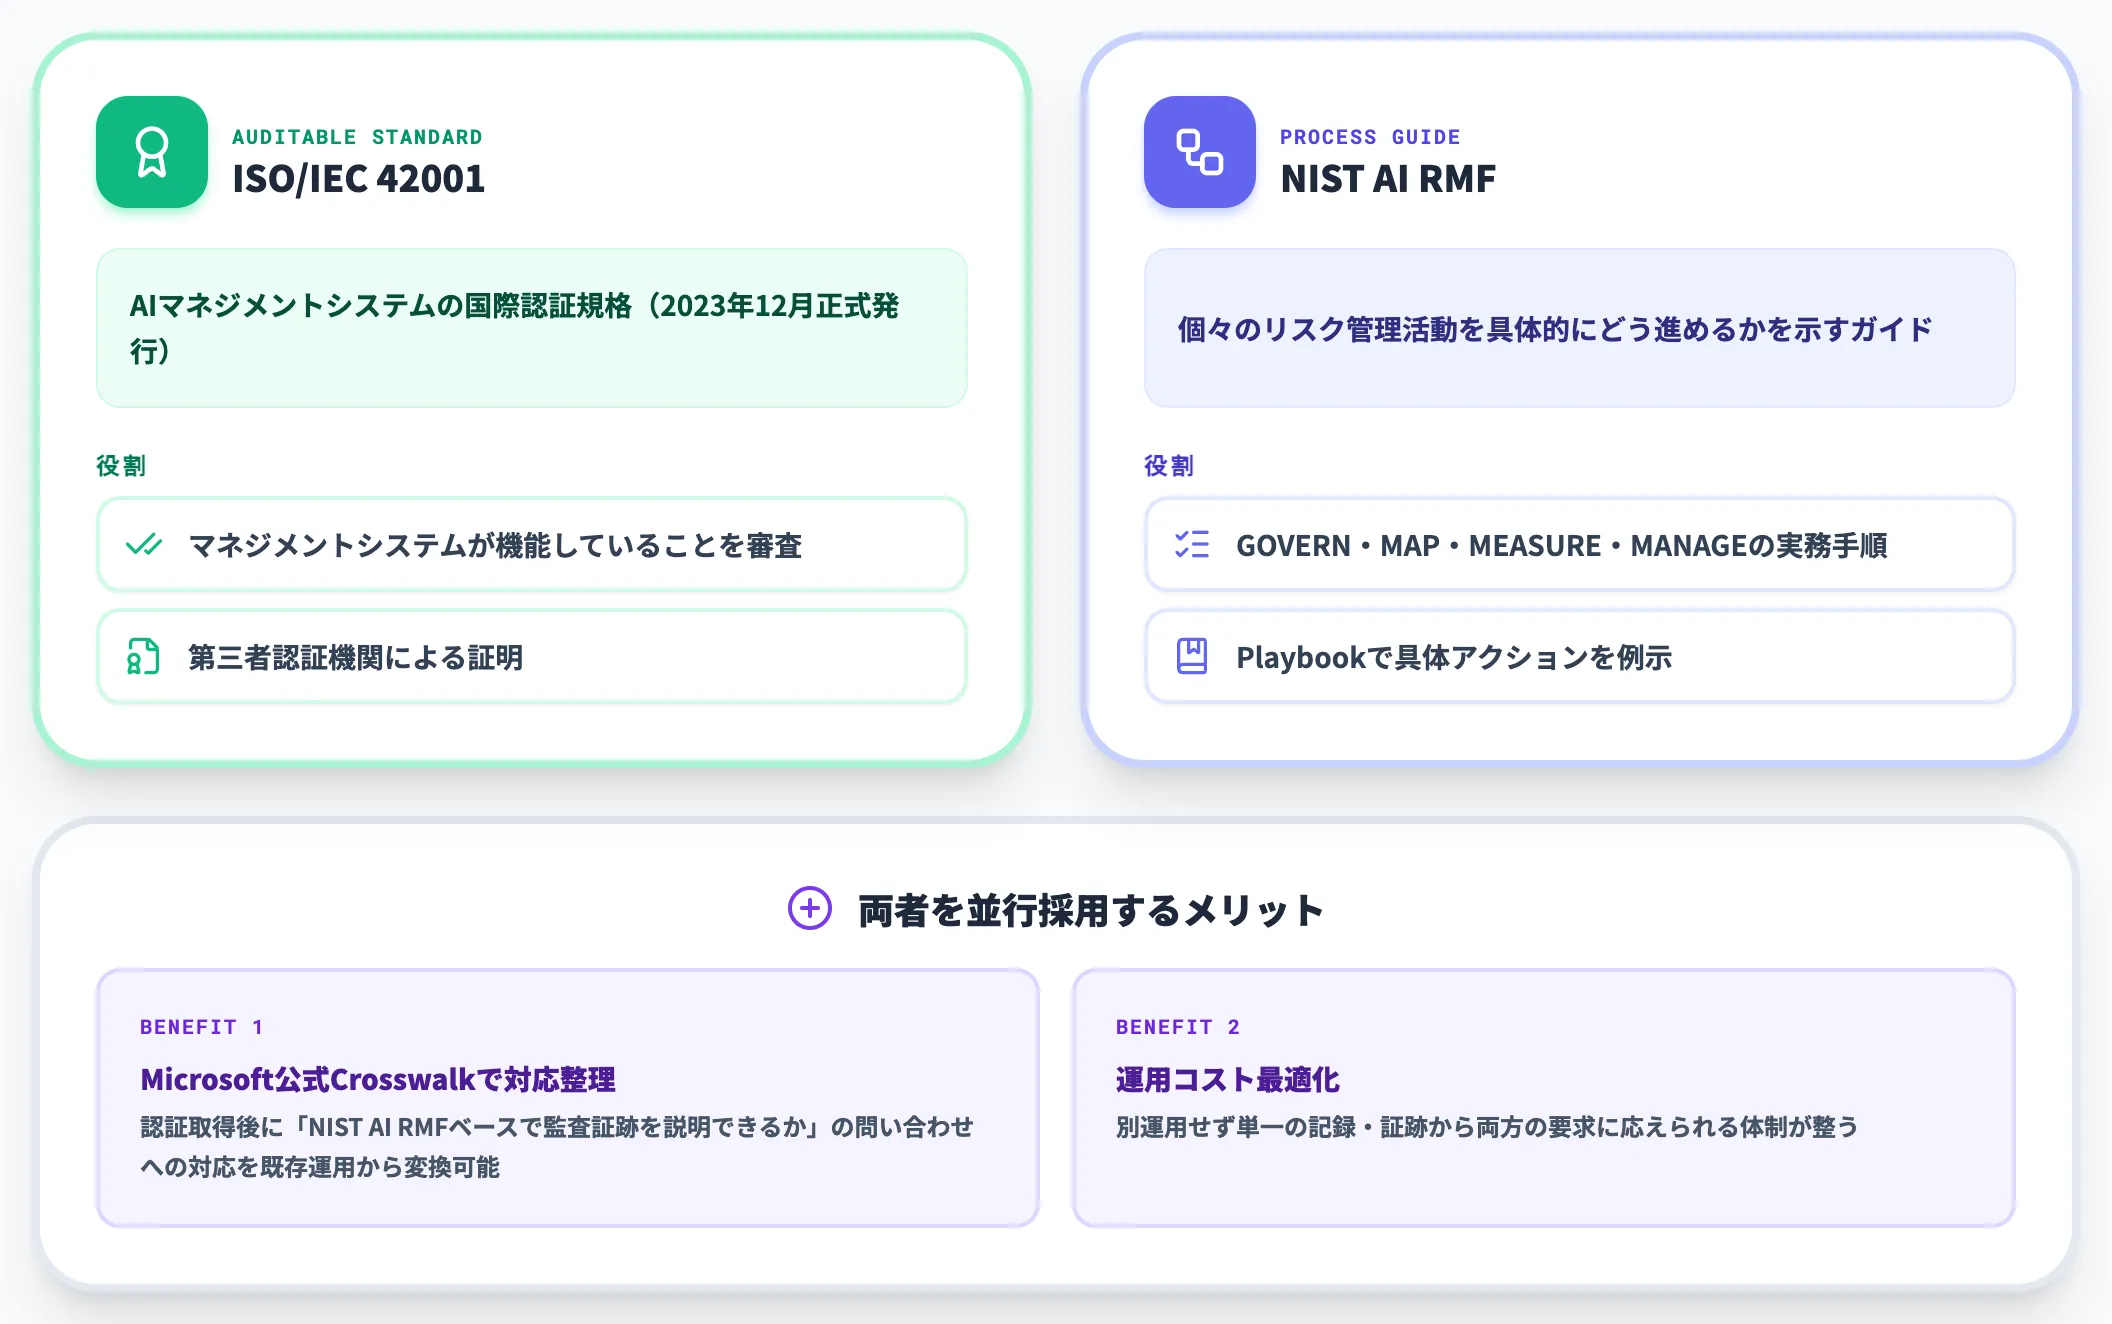Image resolution: width=2112 pixels, height=1324 pixels.
Task: Click the 別運用せず単一の記録 description
Action: (x=1487, y=1127)
